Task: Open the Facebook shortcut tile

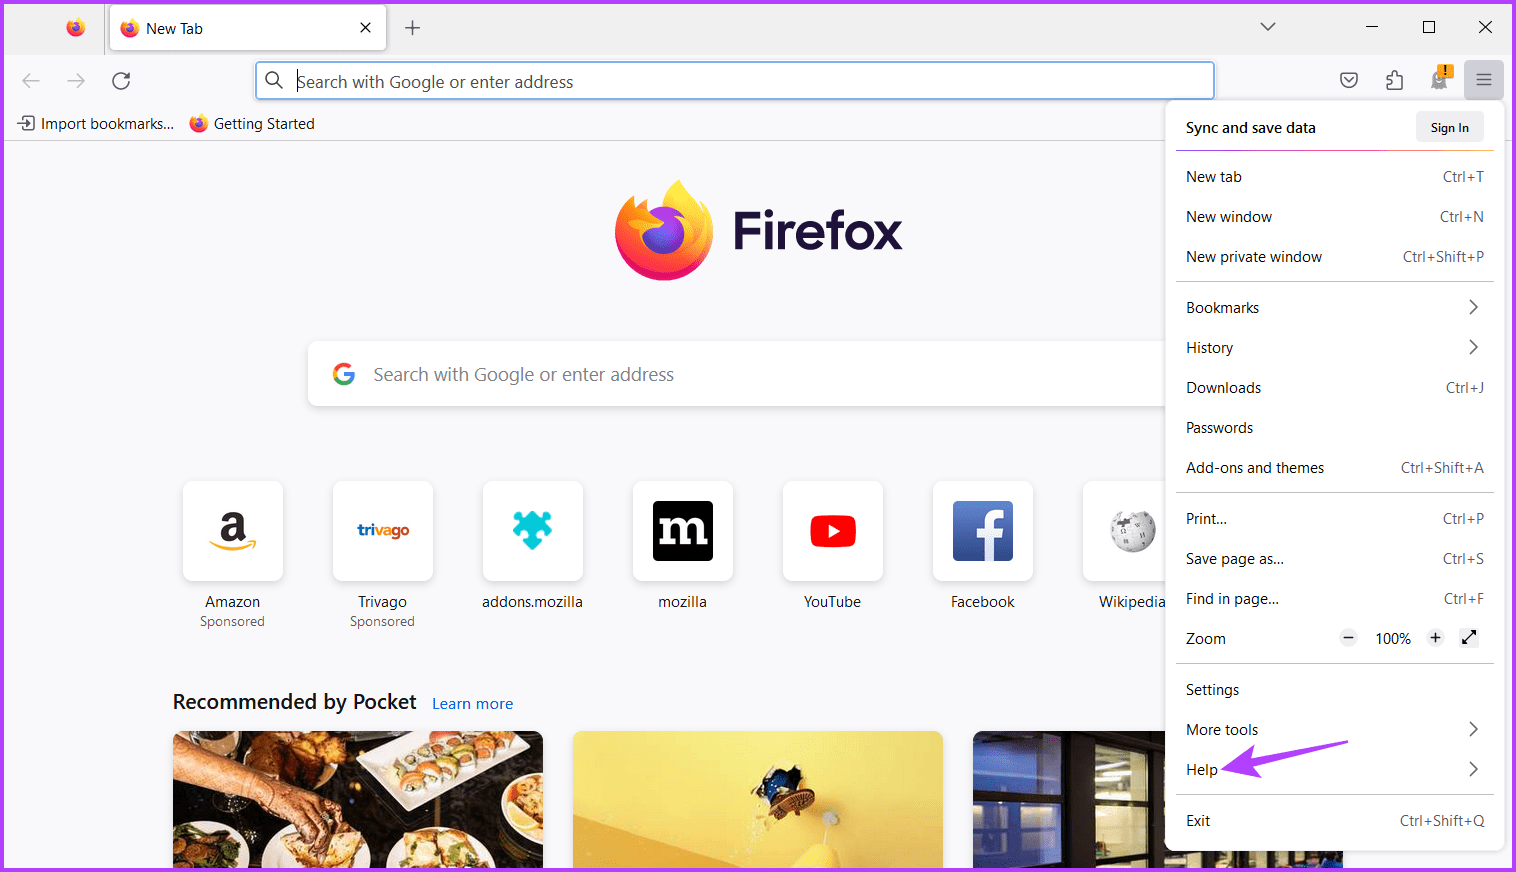Action: 983,531
